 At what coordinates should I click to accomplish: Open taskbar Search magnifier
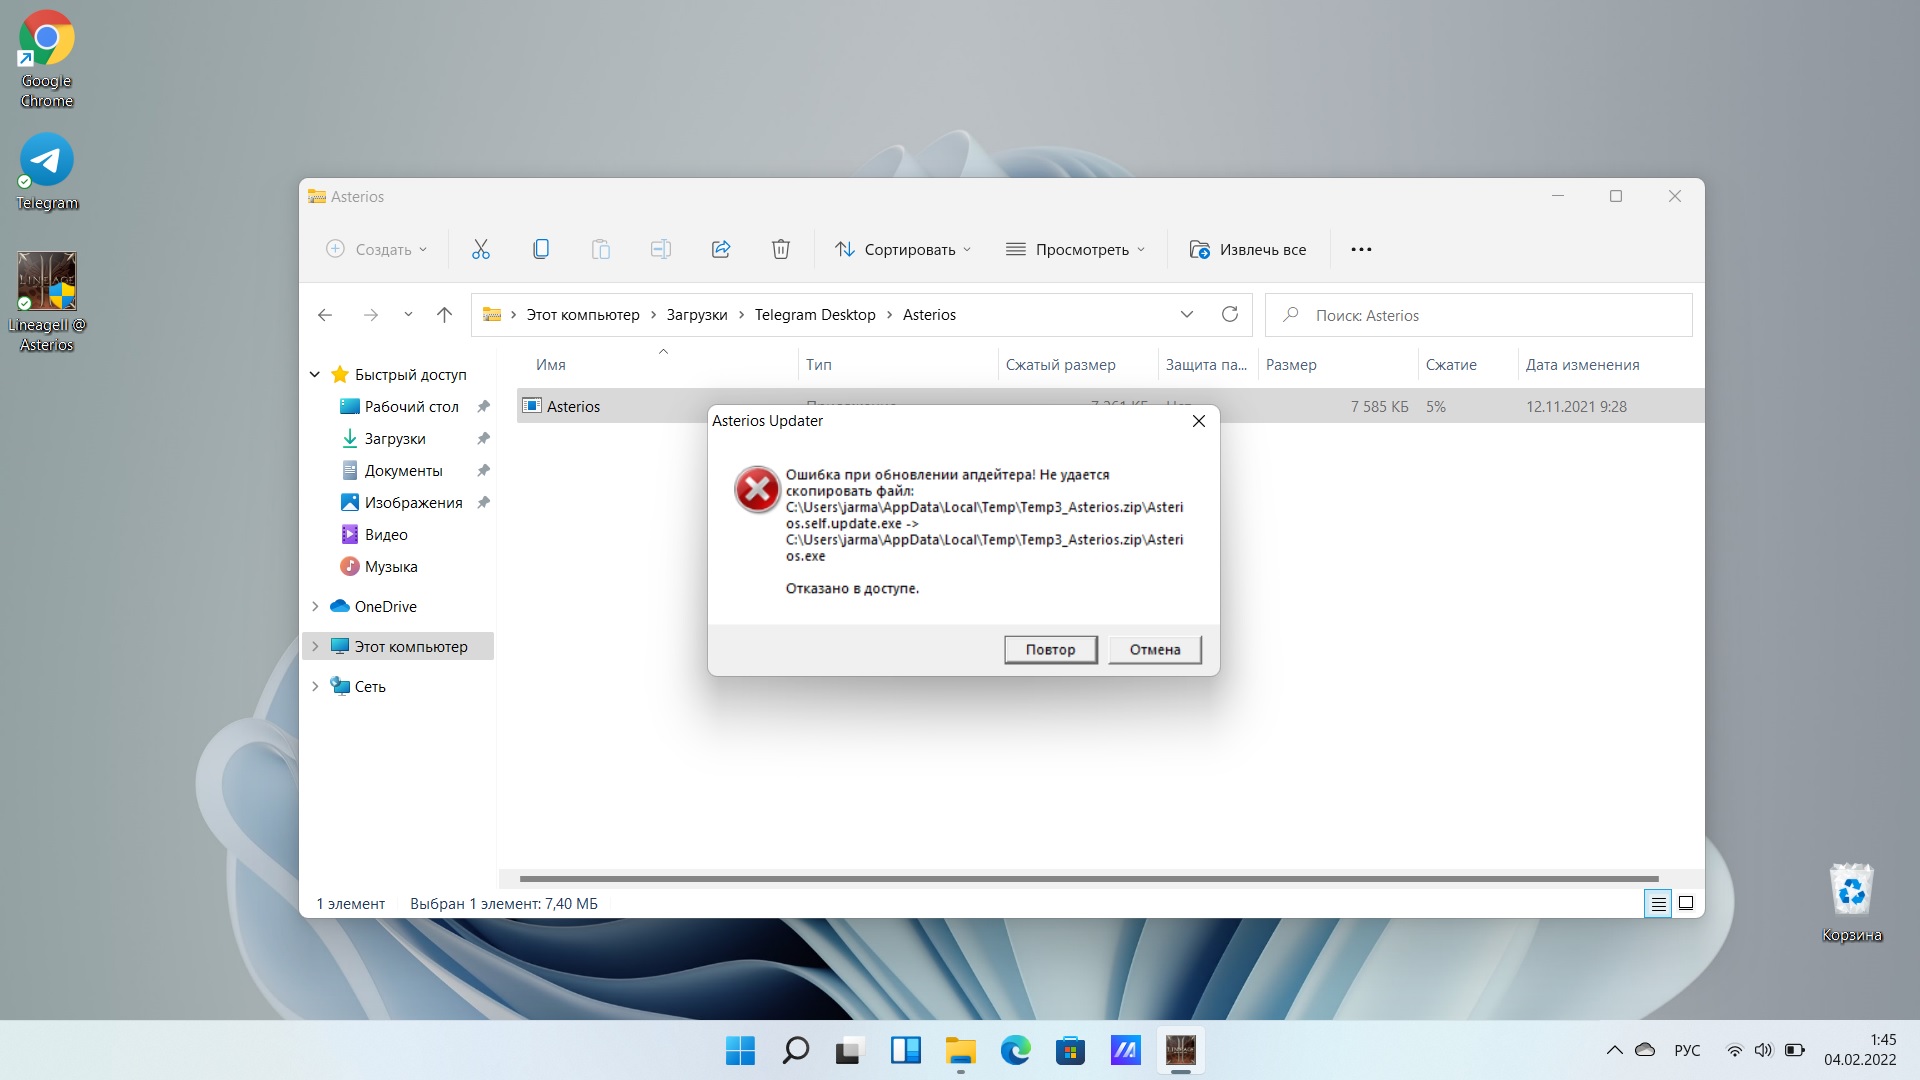click(796, 1050)
